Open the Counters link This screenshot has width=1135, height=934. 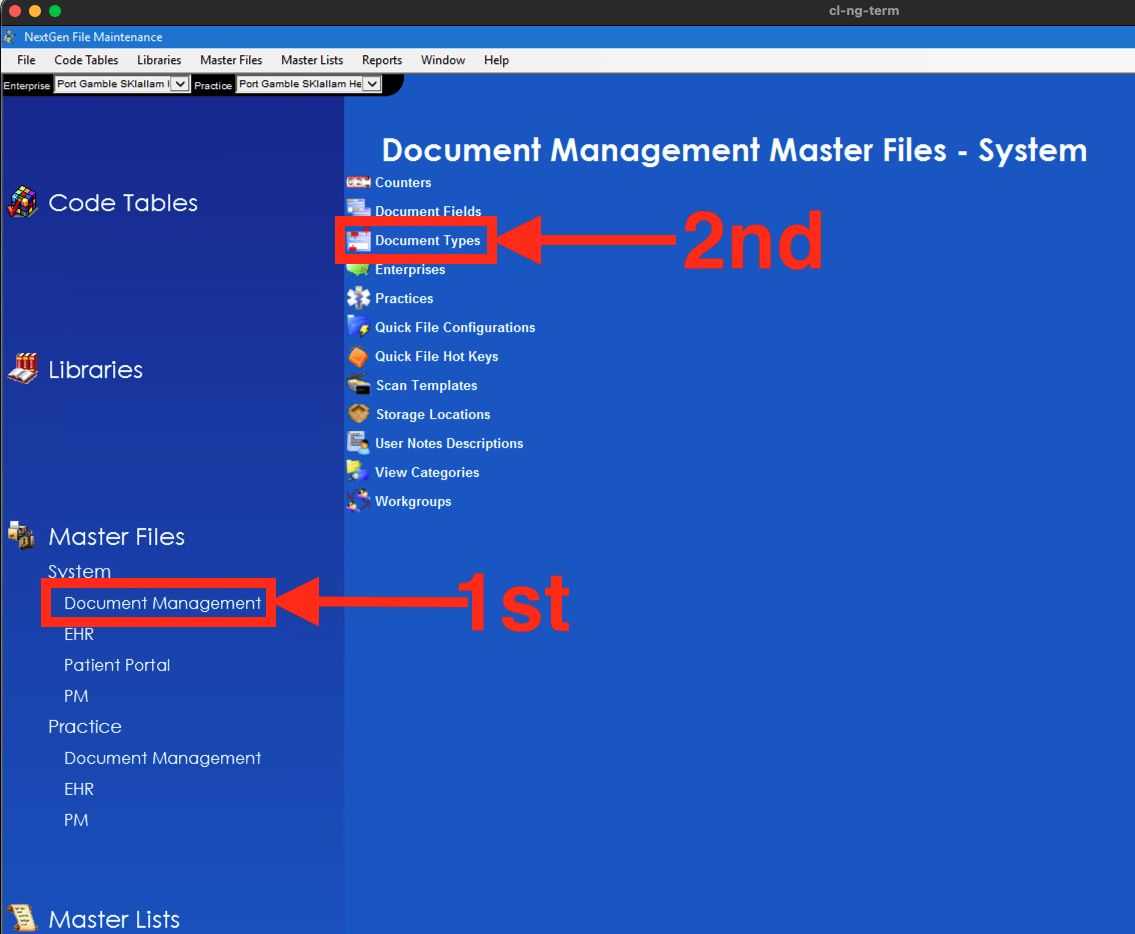[403, 182]
